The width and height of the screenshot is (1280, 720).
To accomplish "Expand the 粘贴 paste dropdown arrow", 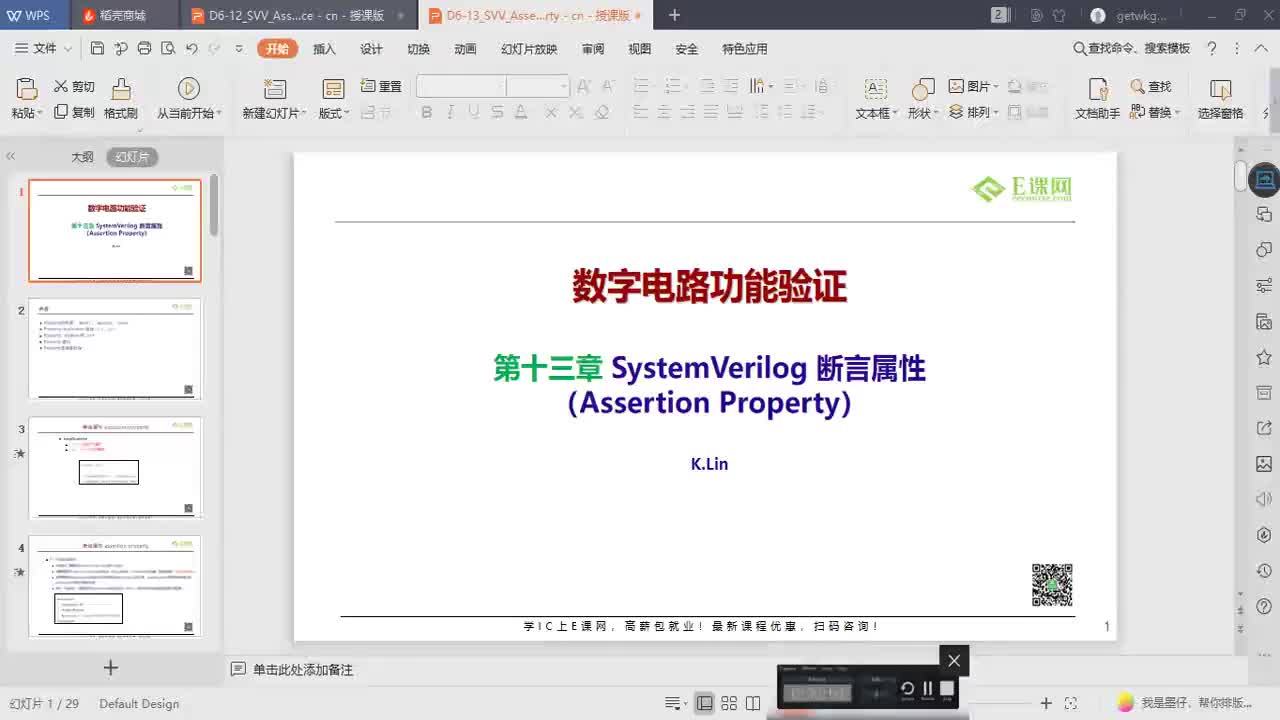I will pyautogui.click(x=41, y=113).
